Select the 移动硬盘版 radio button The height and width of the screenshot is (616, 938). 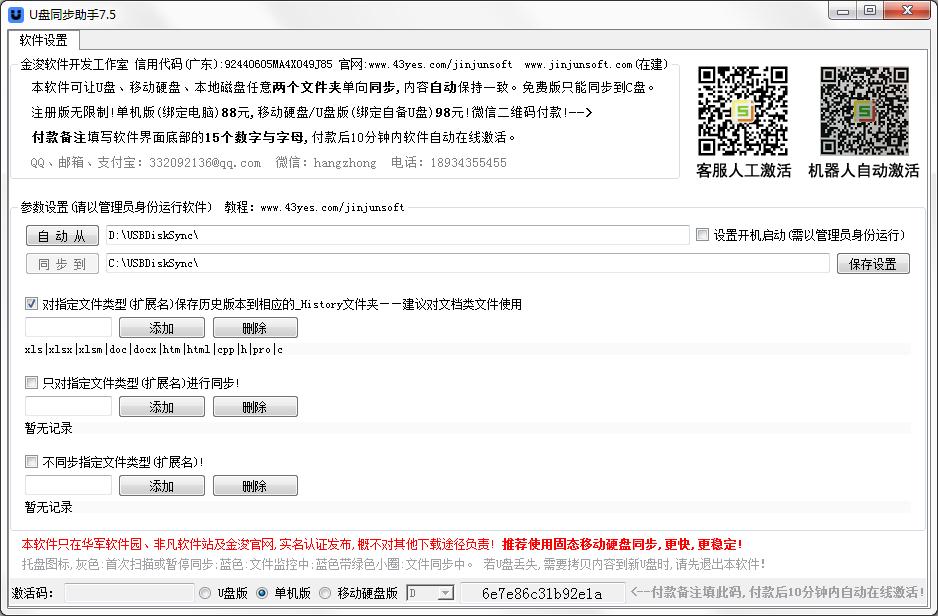click(324, 593)
